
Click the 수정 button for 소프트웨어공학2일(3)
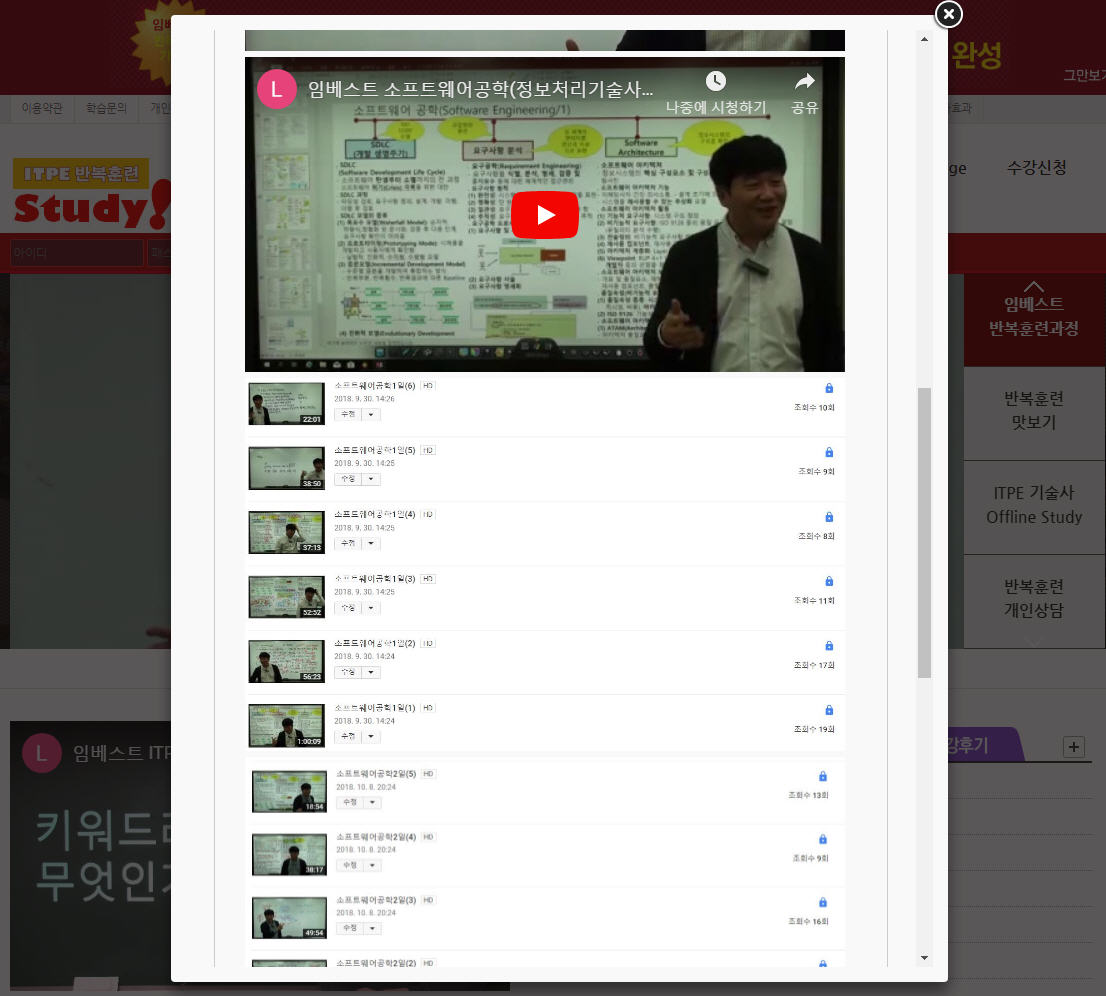[350, 928]
